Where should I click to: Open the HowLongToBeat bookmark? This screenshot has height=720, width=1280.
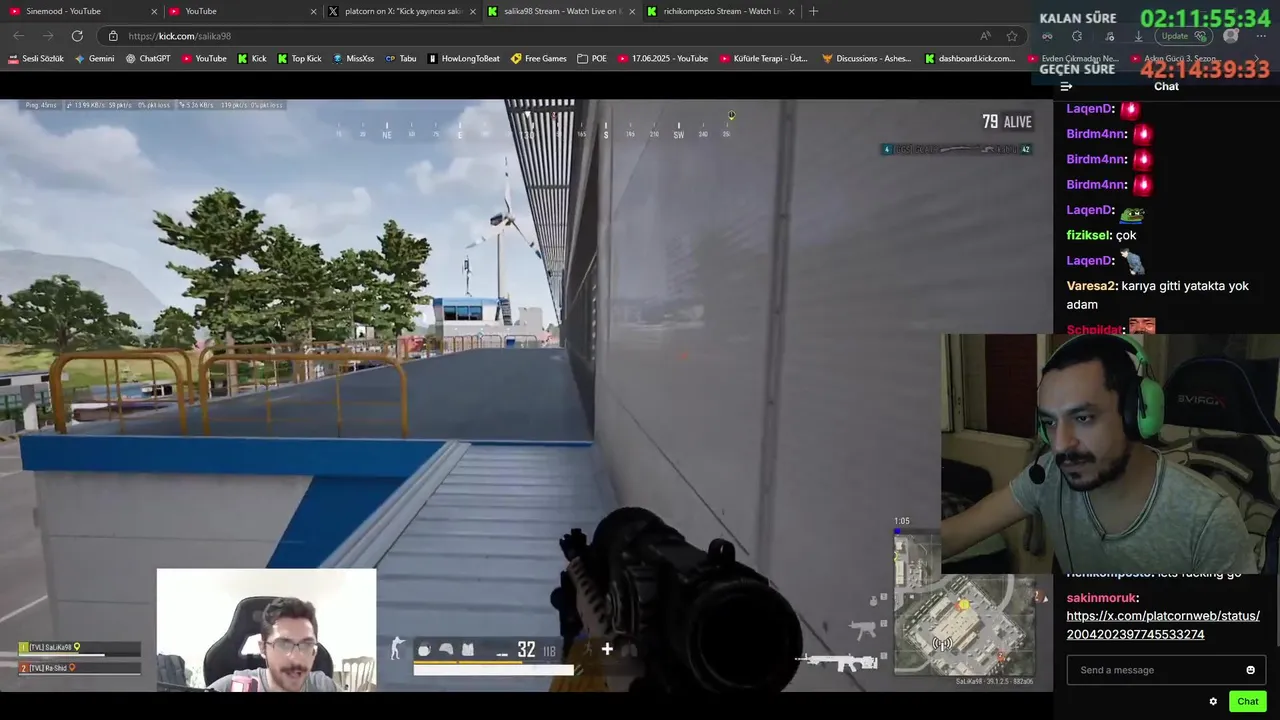coord(464,59)
